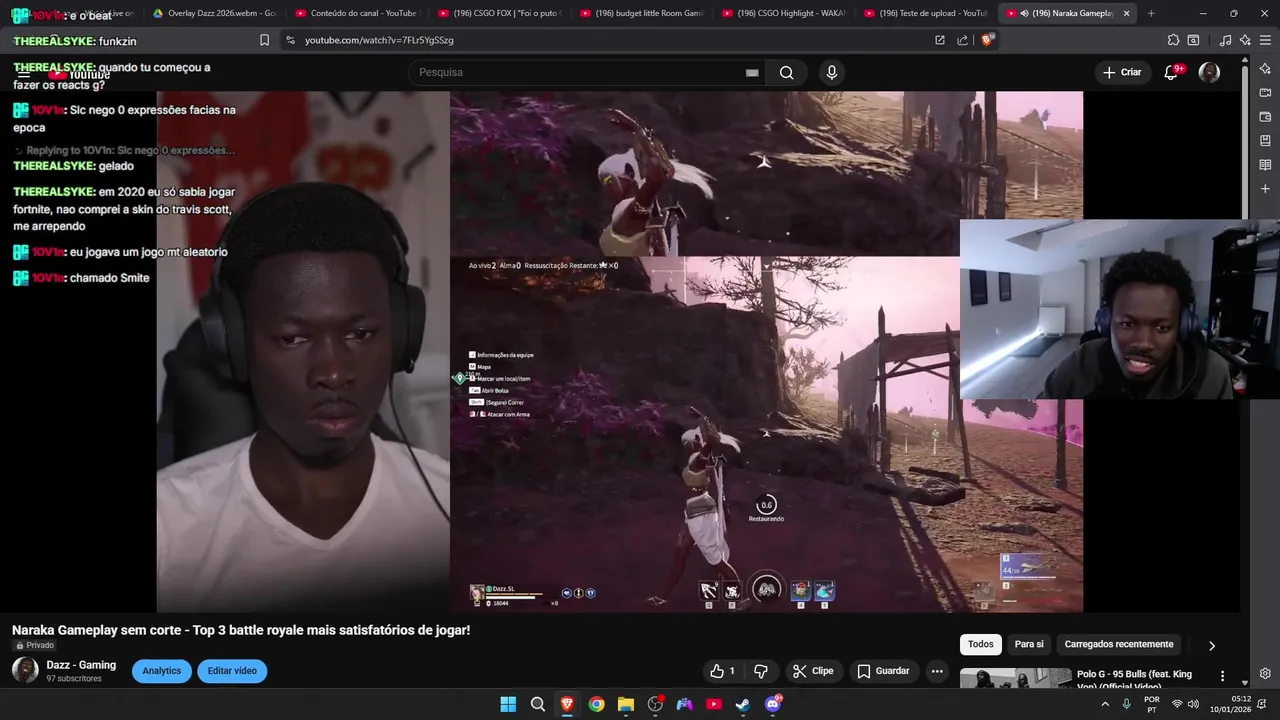Open Brave browser from taskbar
This screenshot has height=720, width=1280.
coord(567,704)
